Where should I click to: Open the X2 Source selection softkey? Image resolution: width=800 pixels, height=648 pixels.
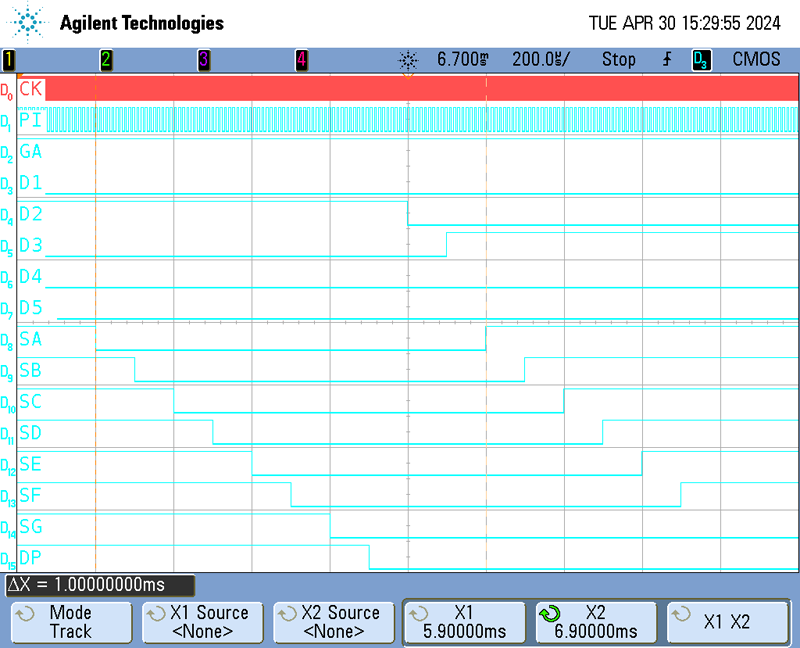334,622
